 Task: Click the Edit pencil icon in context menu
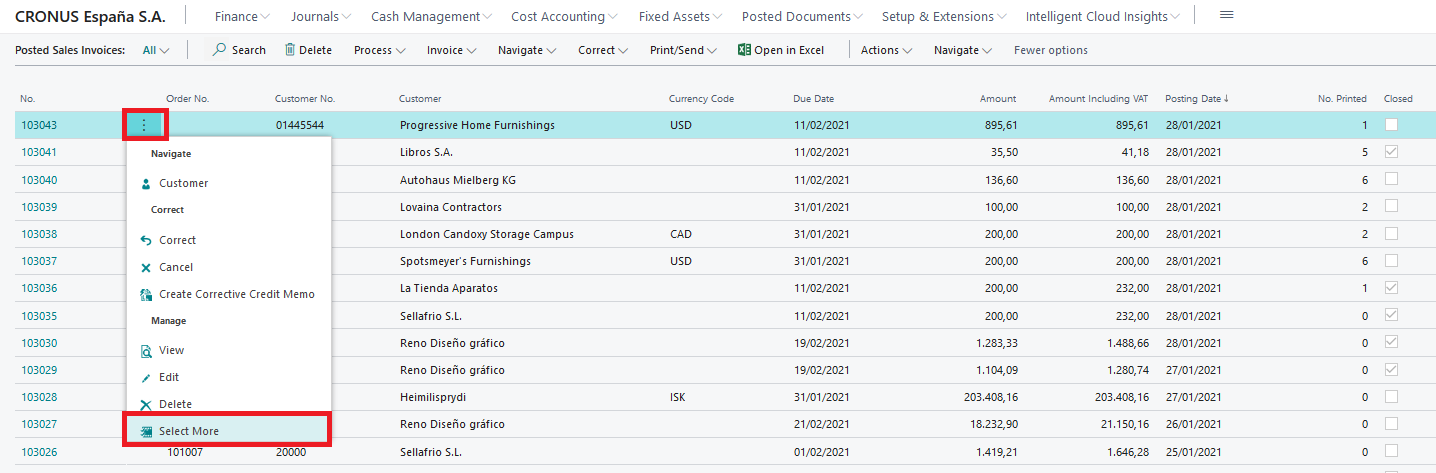pos(146,378)
